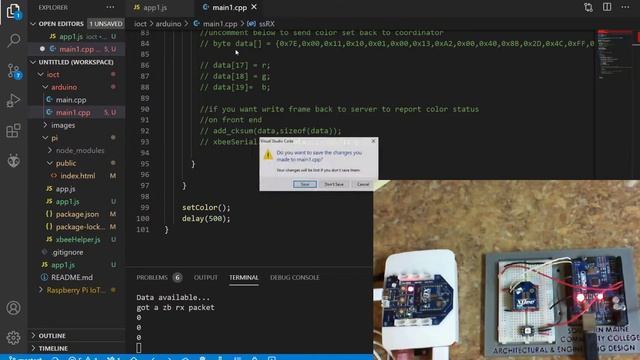Click the compare changes icon in editor toolbar
Image resolution: width=640 pixels, height=360 pixels.
point(588,7)
